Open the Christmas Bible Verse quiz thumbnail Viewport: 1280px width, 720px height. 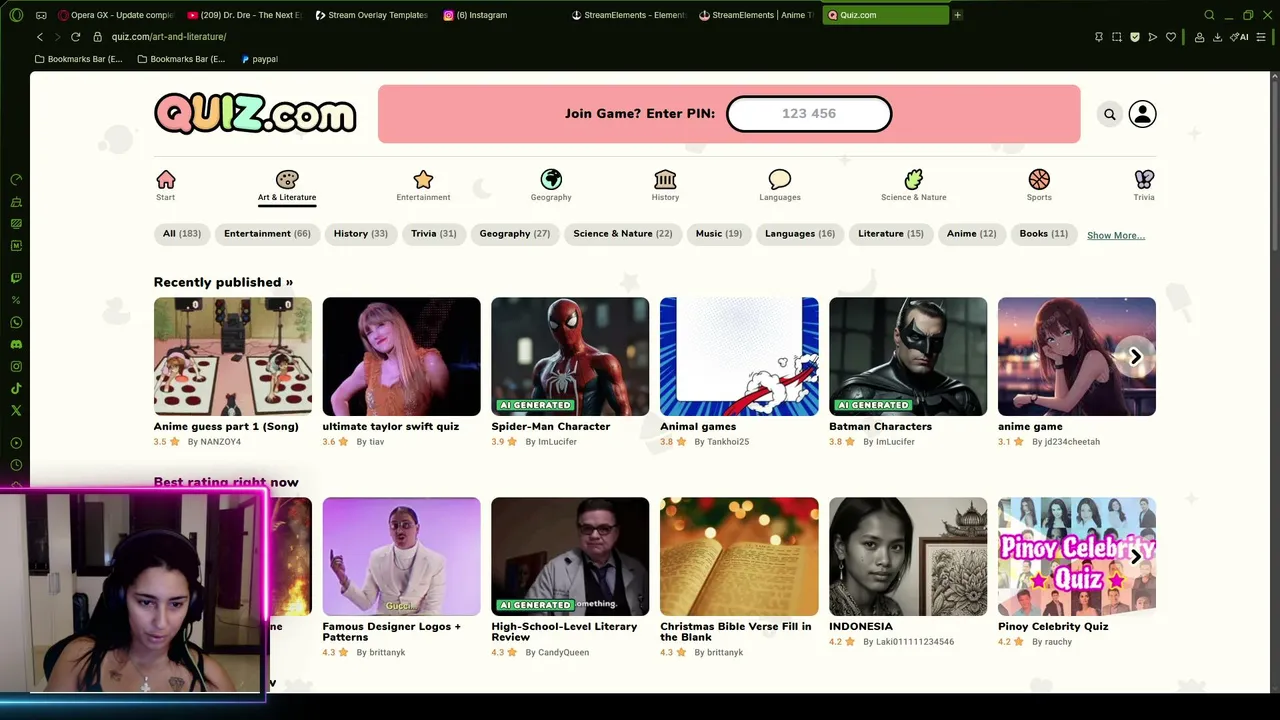click(739, 556)
